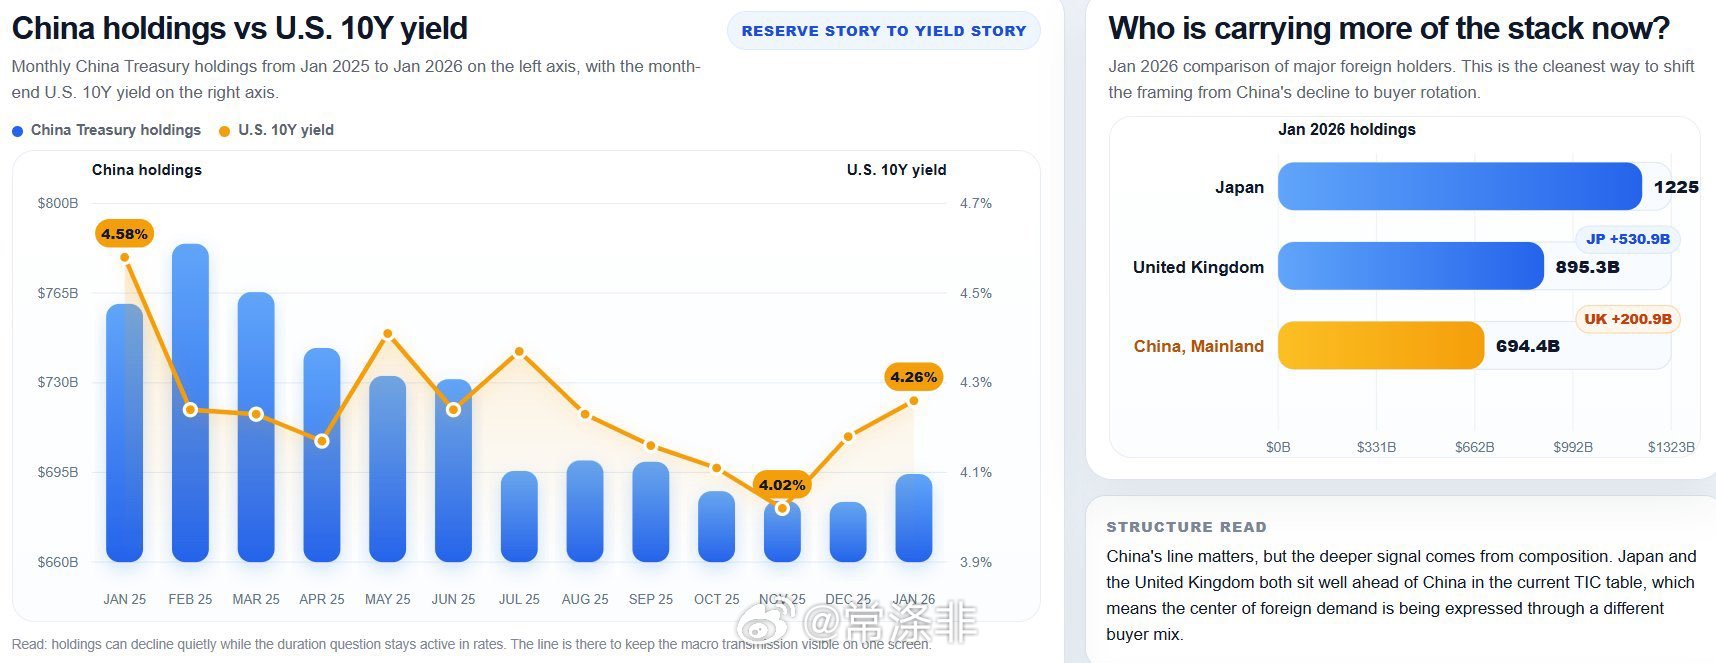Screen dimensions: 1716x663
Task: Select the MAY 25 yield data point
Action: (388, 334)
